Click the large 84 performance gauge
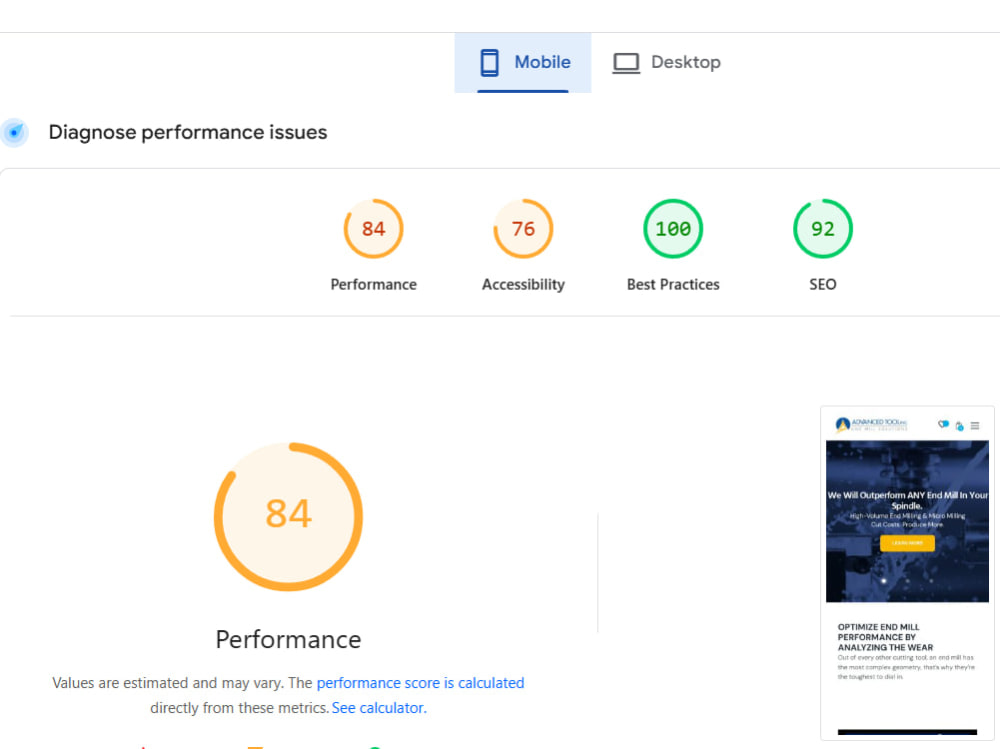 click(x=288, y=516)
